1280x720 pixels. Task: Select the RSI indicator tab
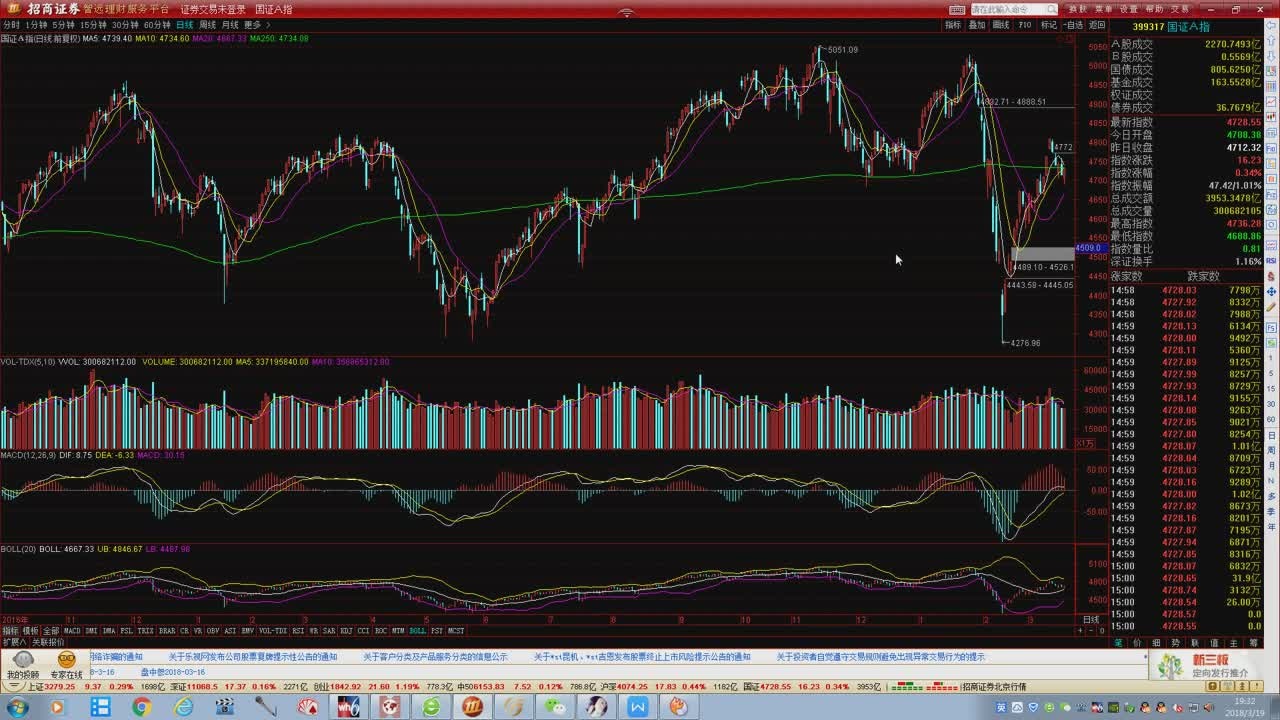coord(298,631)
